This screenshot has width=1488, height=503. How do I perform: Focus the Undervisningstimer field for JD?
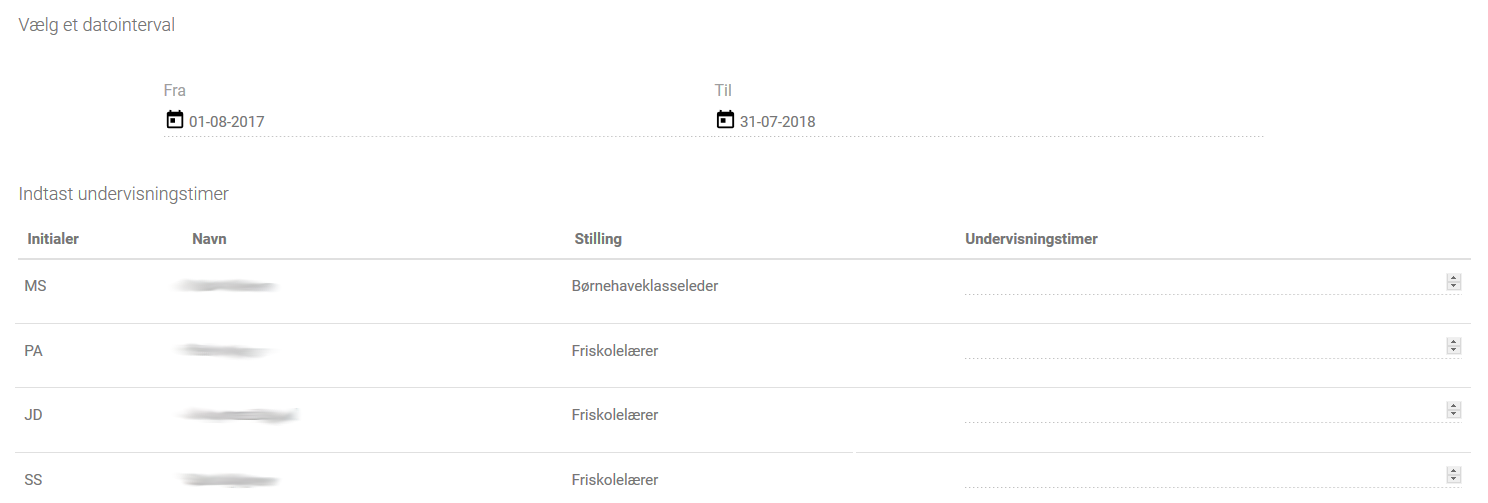[x=1204, y=411]
